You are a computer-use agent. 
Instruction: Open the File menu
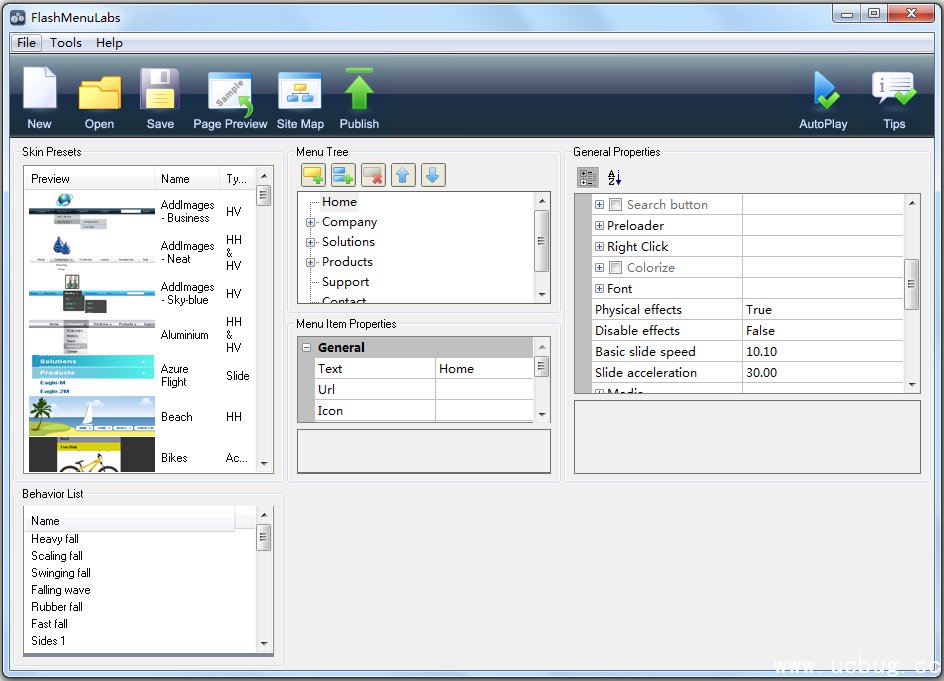(x=26, y=43)
